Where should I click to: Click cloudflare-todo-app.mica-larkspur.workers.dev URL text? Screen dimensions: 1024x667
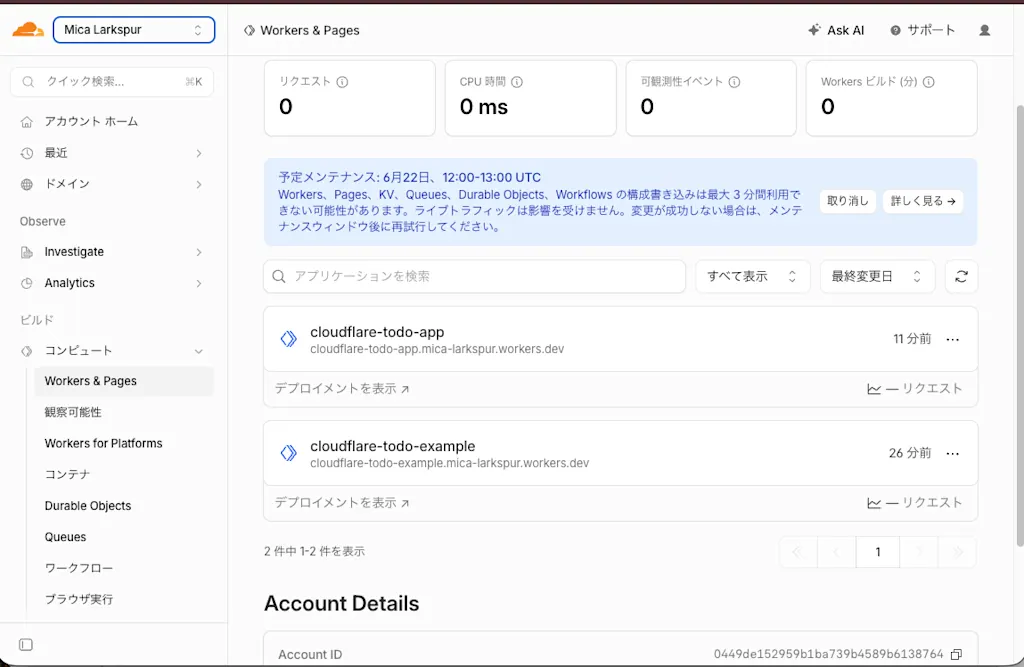[x=437, y=349]
